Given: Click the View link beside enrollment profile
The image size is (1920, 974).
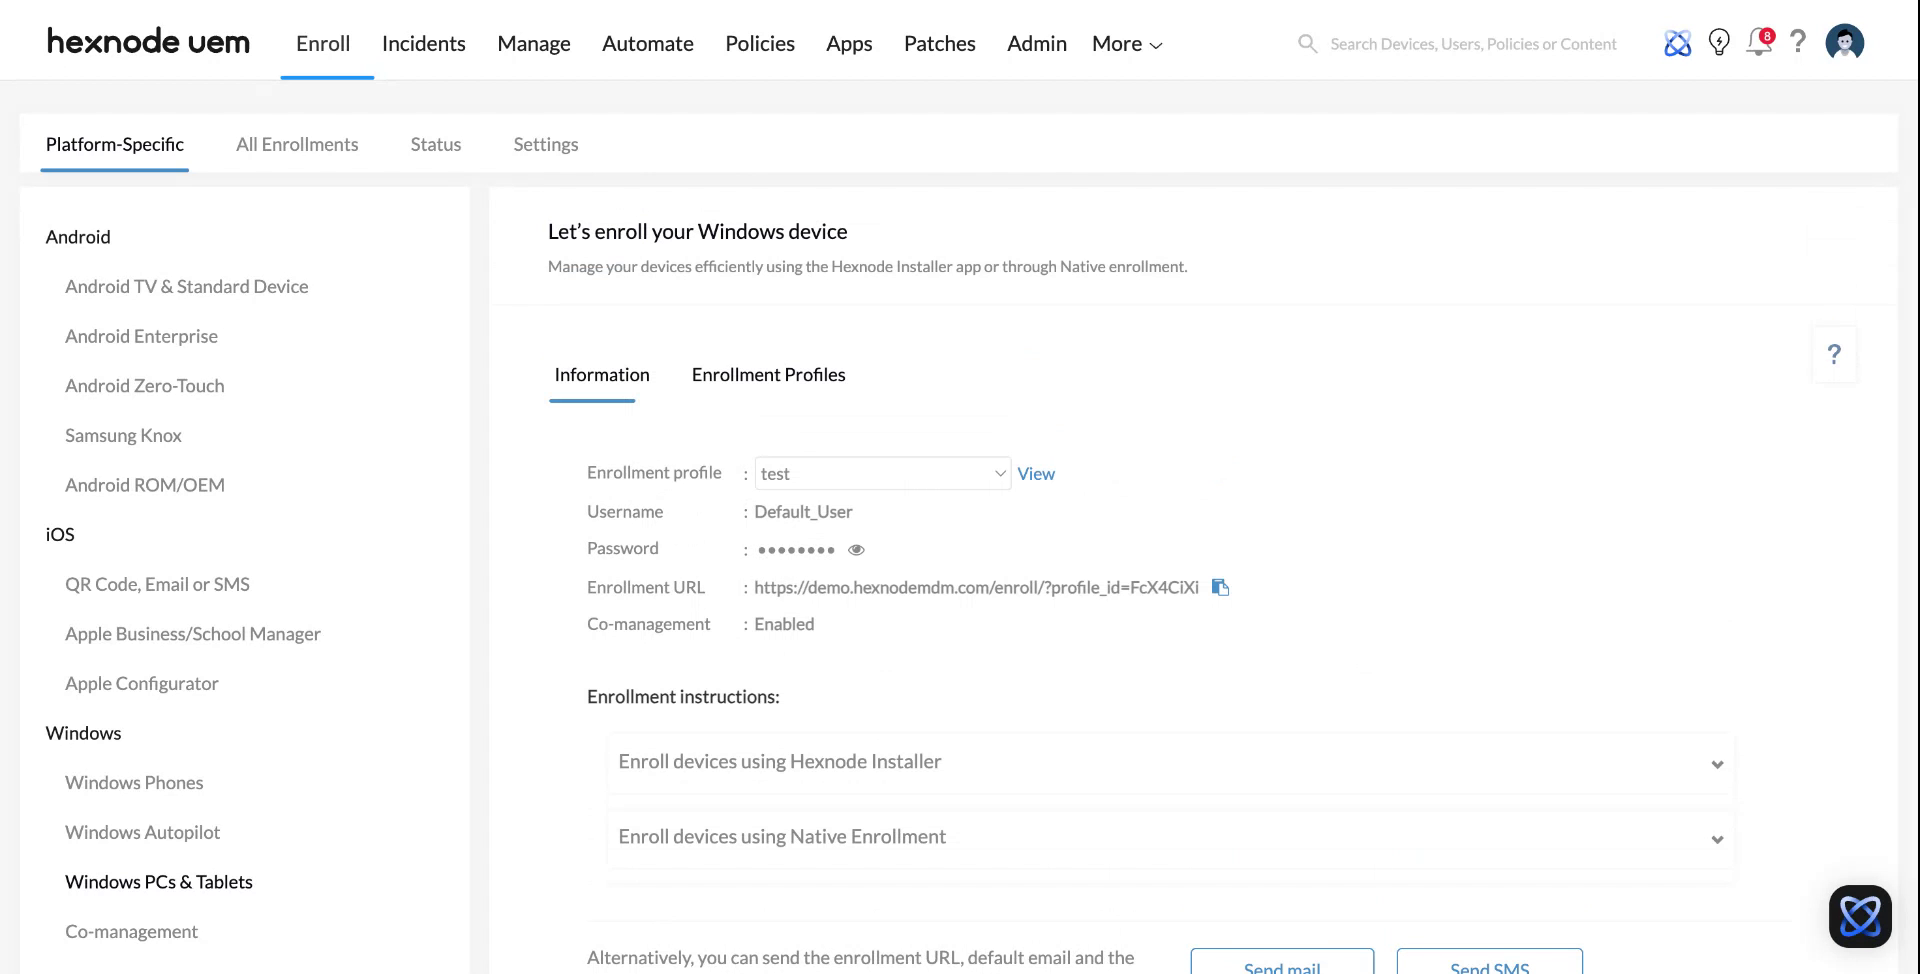Looking at the screenshot, I should coord(1036,473).
